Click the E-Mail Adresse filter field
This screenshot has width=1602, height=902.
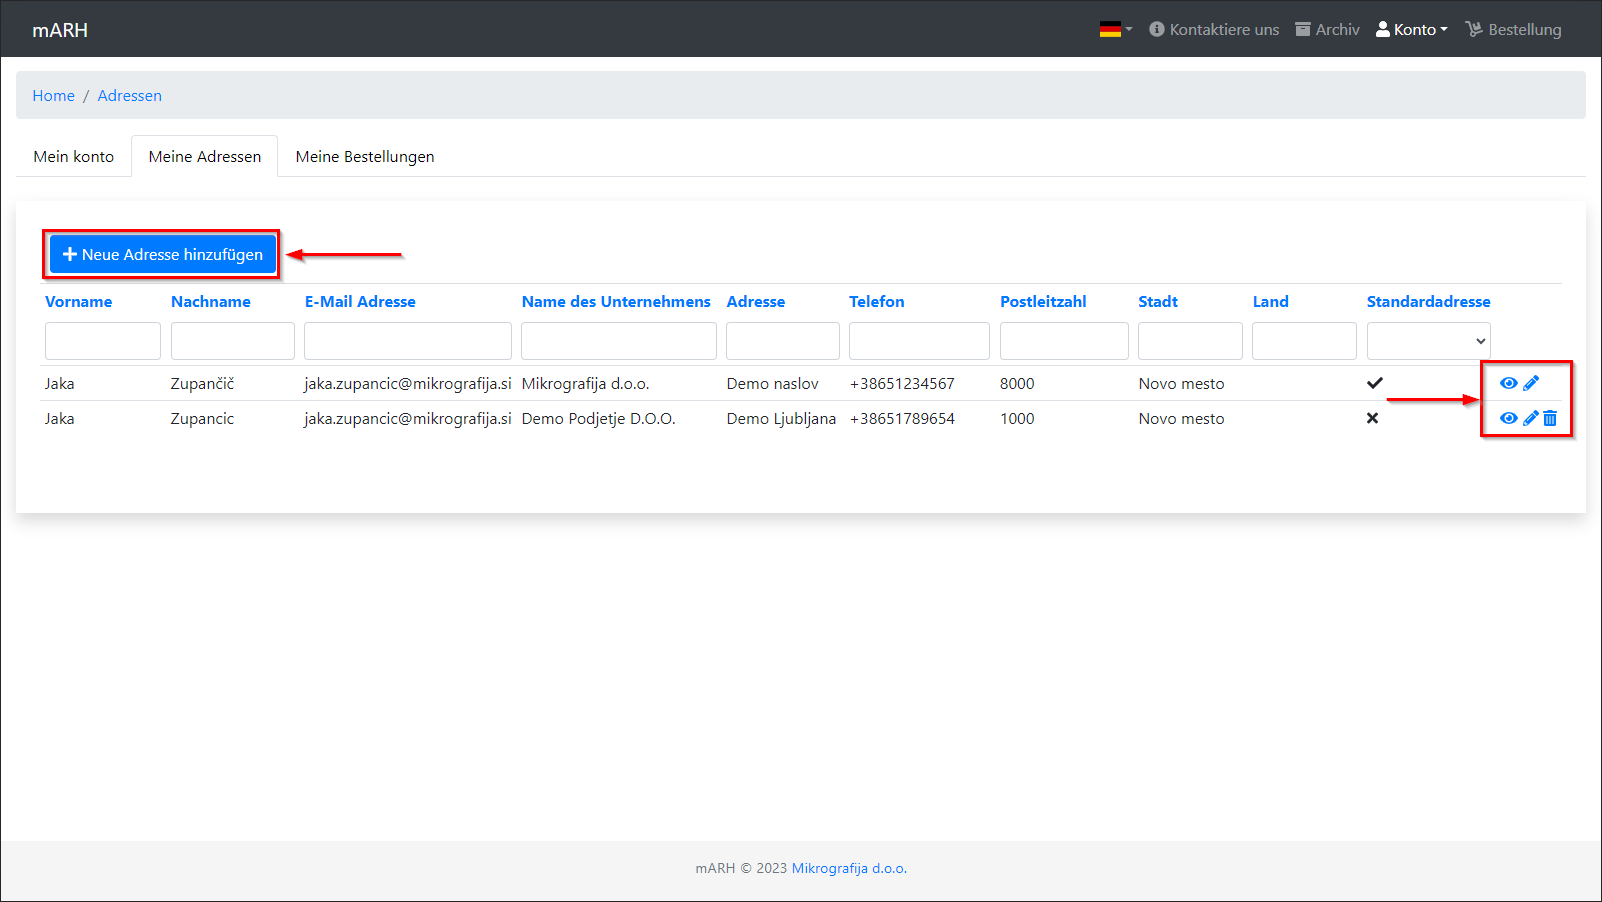(x=408, y=341)
